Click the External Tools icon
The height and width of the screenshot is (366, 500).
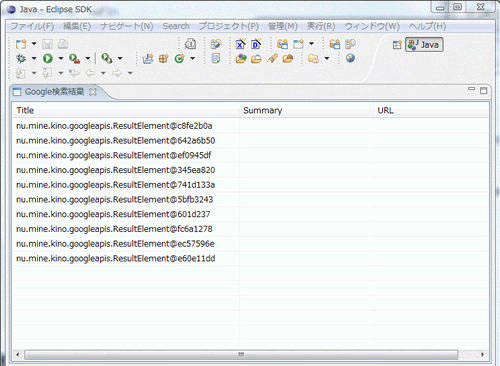(x=107, y=59)
